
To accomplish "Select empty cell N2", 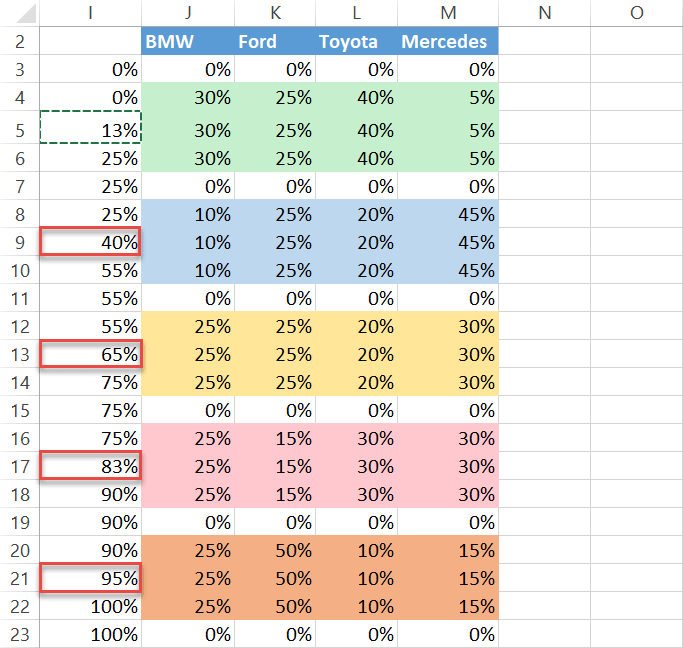I will click(x=544, y=41).
